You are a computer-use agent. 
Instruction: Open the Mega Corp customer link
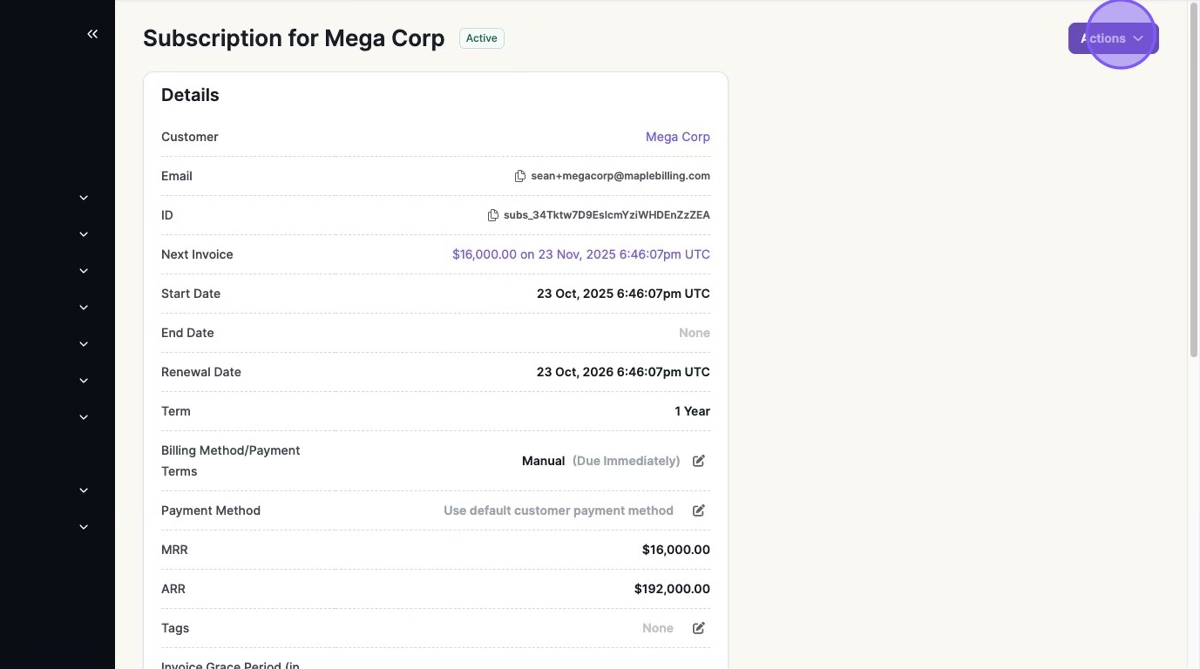click(677, 137)
